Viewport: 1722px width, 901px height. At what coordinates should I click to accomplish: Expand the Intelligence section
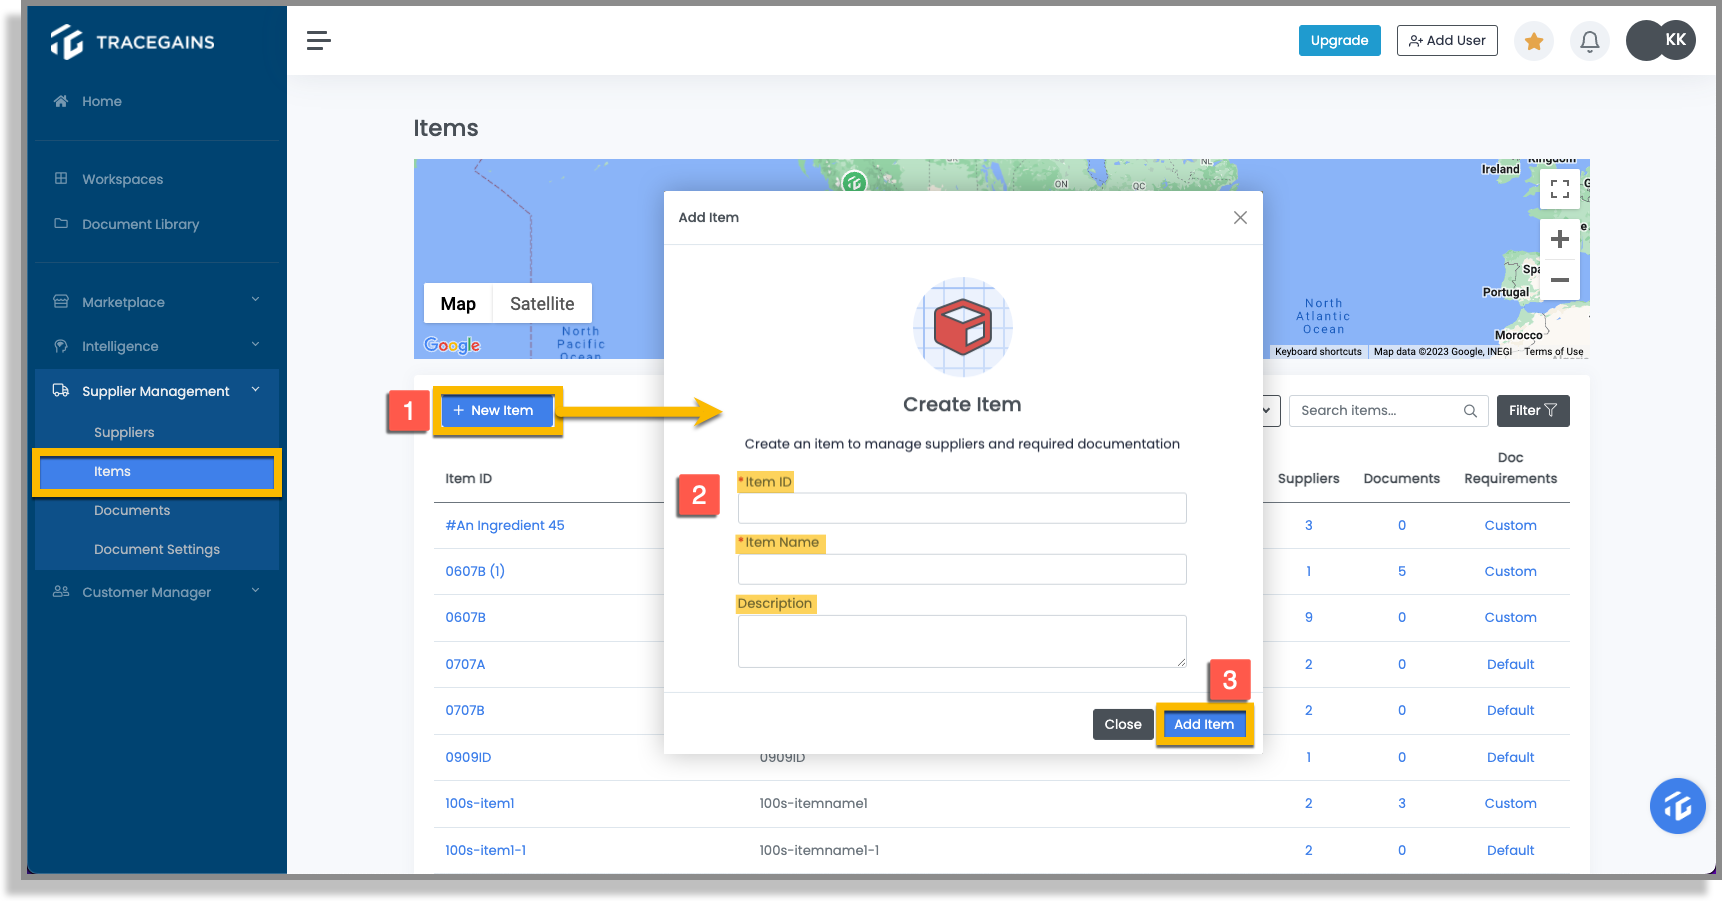[120, 346]
